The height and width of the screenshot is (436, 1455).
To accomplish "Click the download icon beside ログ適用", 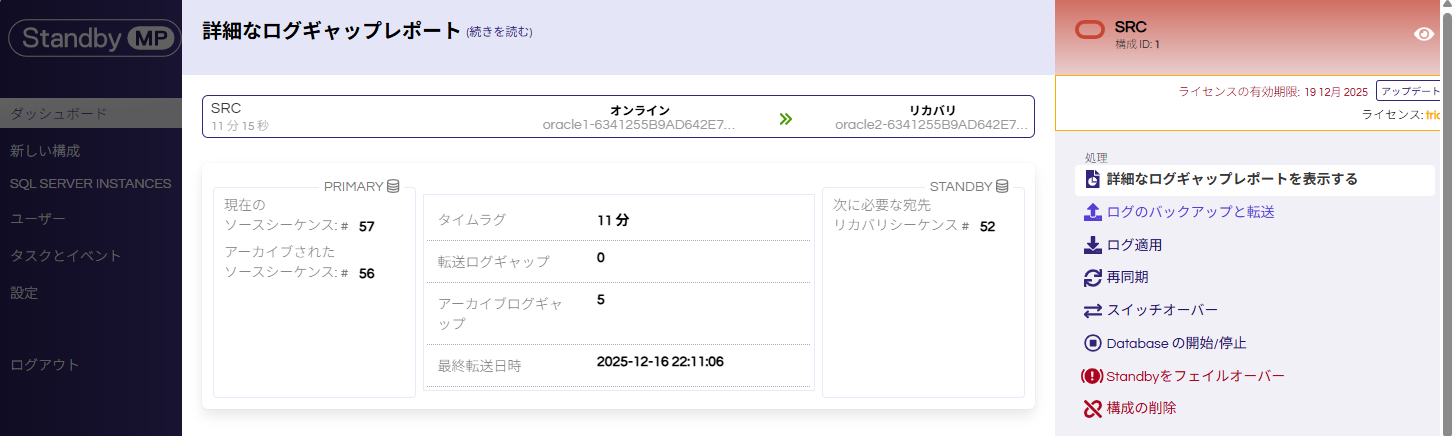I will click(x=1092, y=245).
